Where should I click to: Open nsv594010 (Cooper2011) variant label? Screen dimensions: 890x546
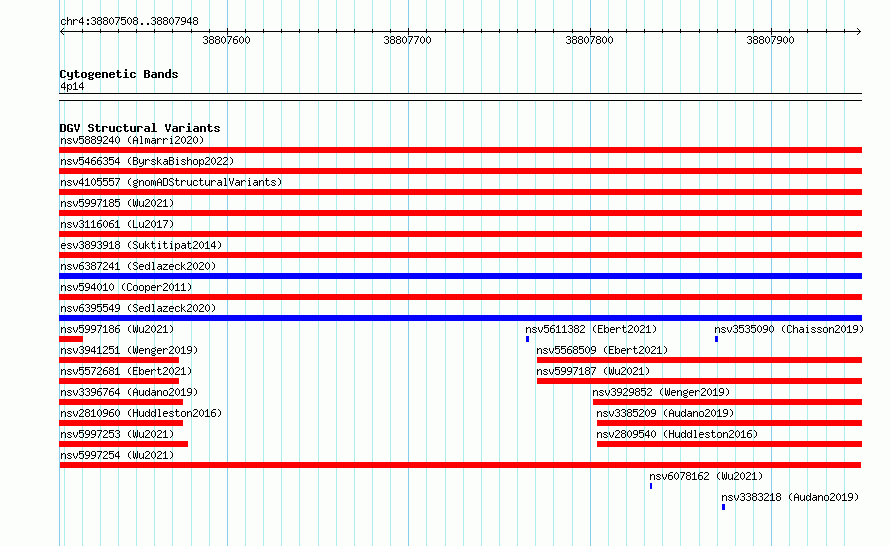pos(126,287)
